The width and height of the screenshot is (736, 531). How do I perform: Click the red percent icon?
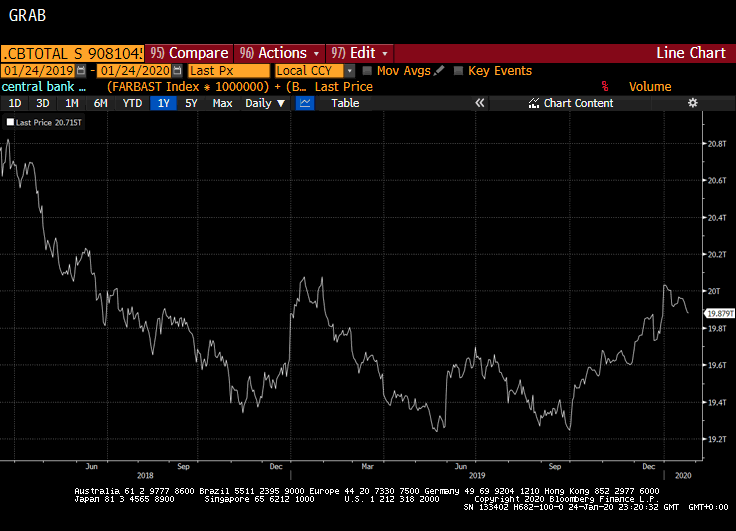tap(605, 87)
